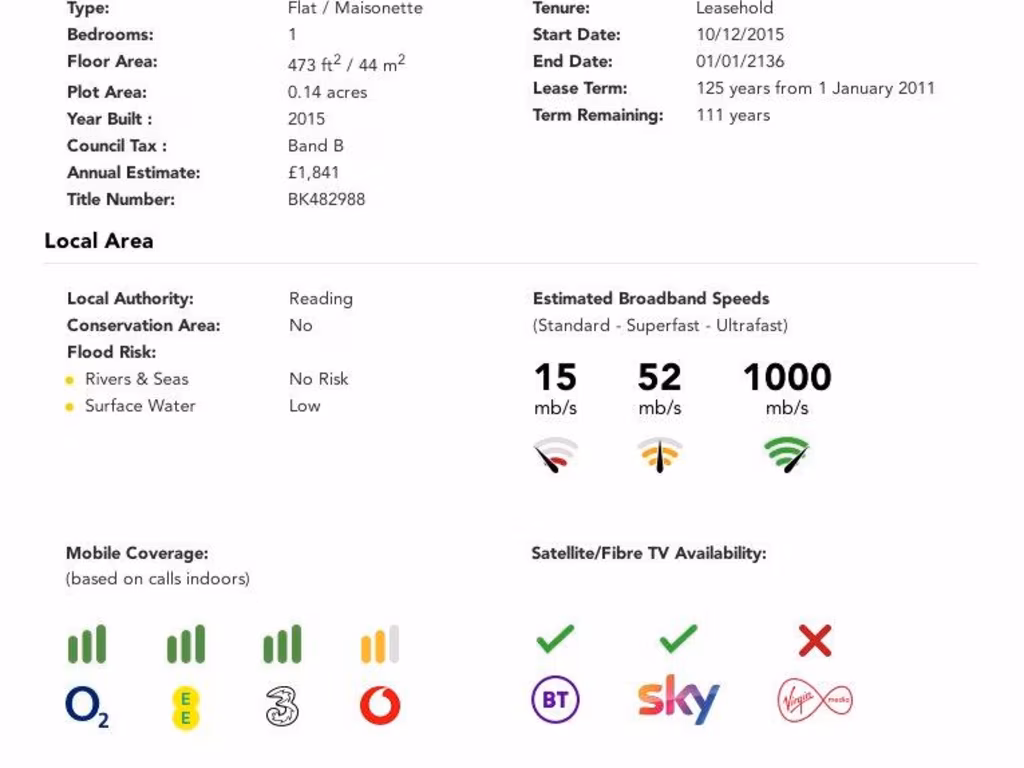Screen dimensions: 1024x768
Task: Click the Three network logo
Action: (282, 706)
